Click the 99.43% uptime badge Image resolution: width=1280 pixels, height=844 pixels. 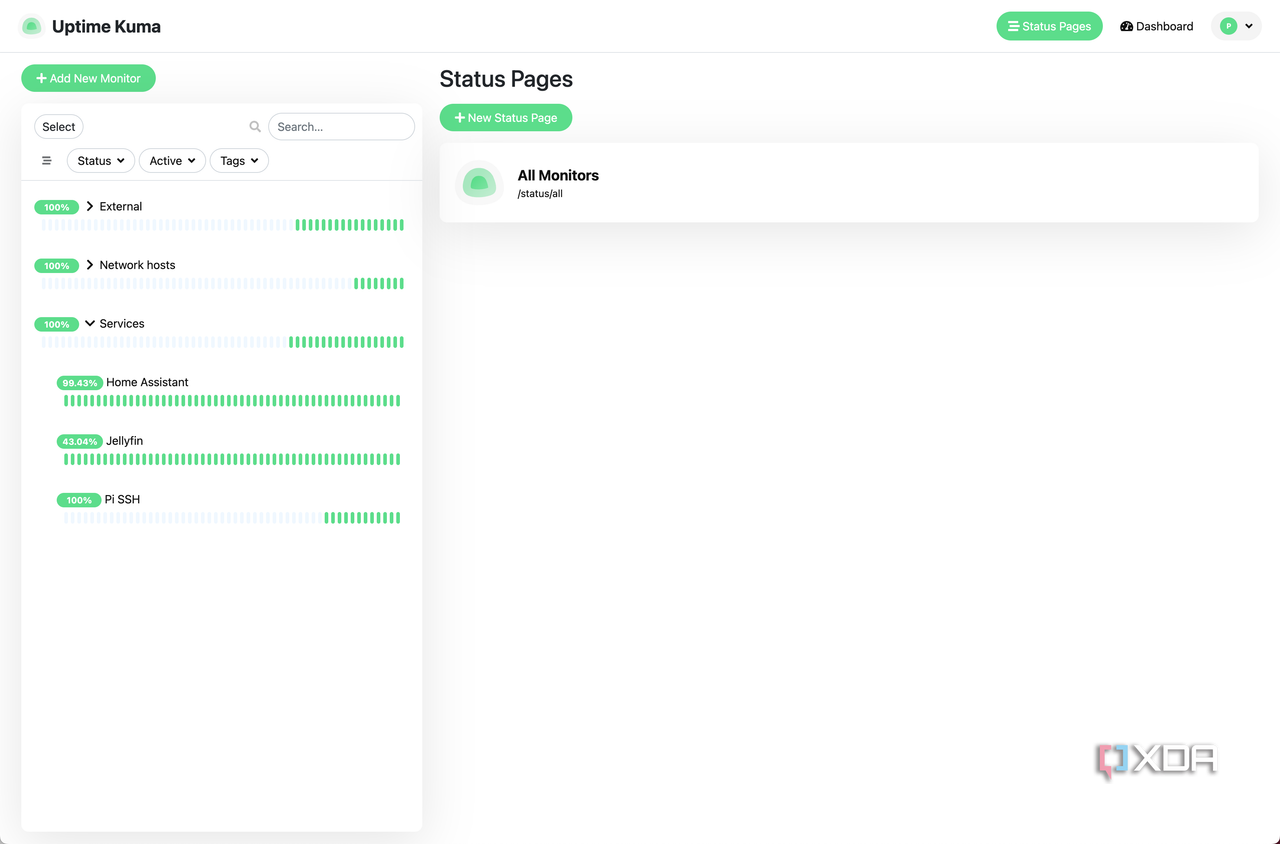tap(80, 383)
